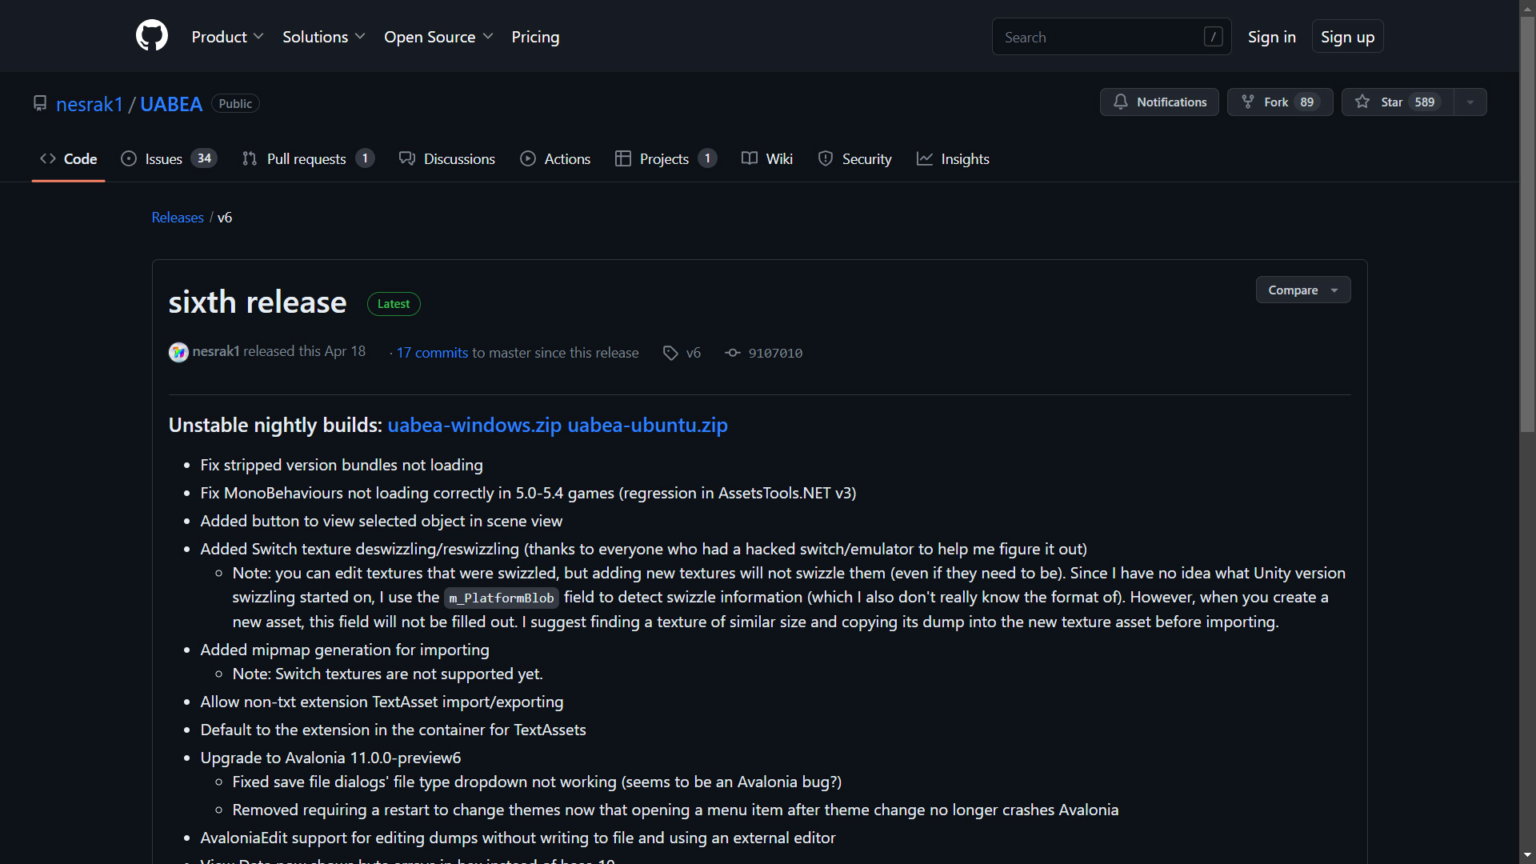
Task: Click the tag icon next to v6
Action: pyautogui.click(x=670, y=353)
